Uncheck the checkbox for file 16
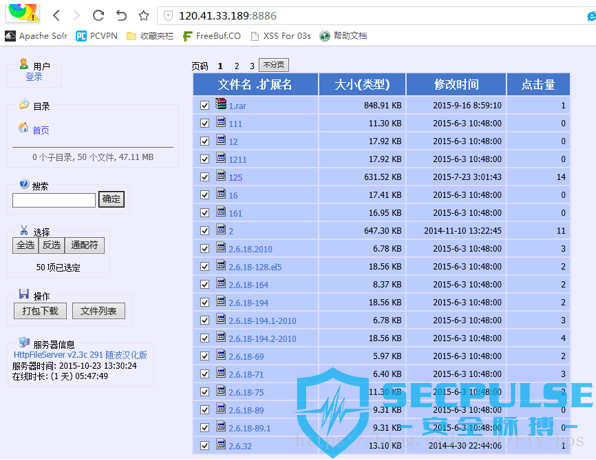 pos(204,195)
